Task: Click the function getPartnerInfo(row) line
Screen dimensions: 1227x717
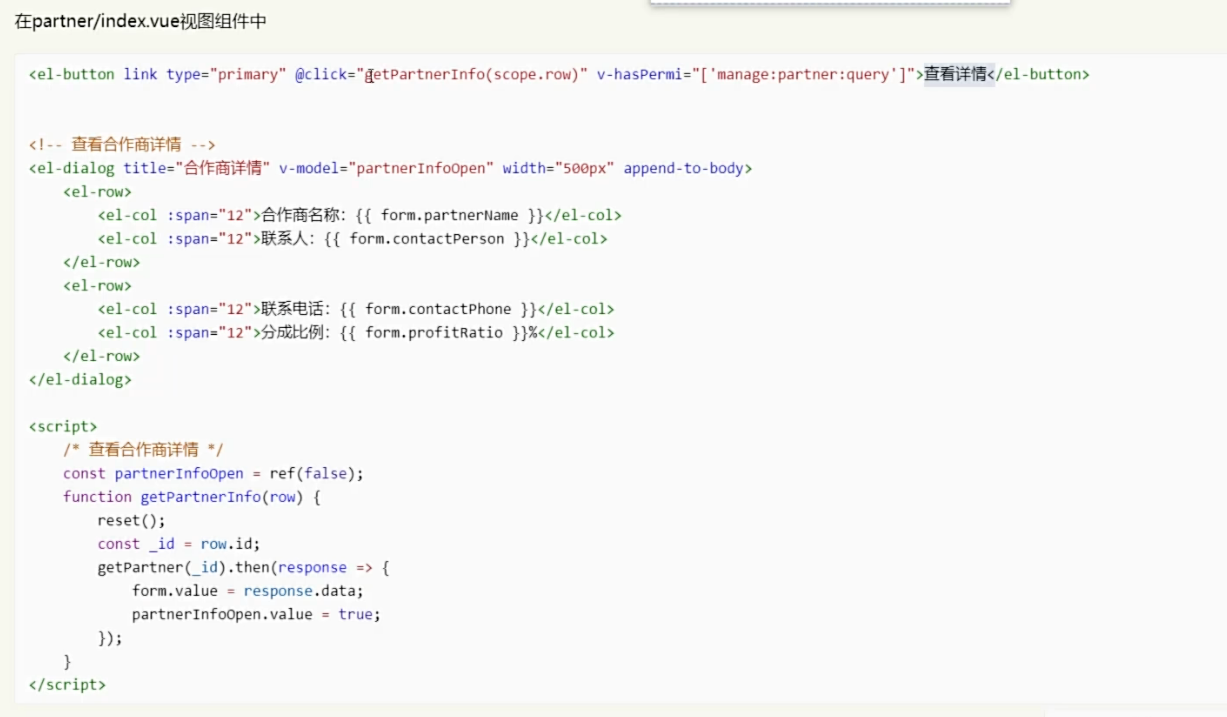Action: click(191, 497)
